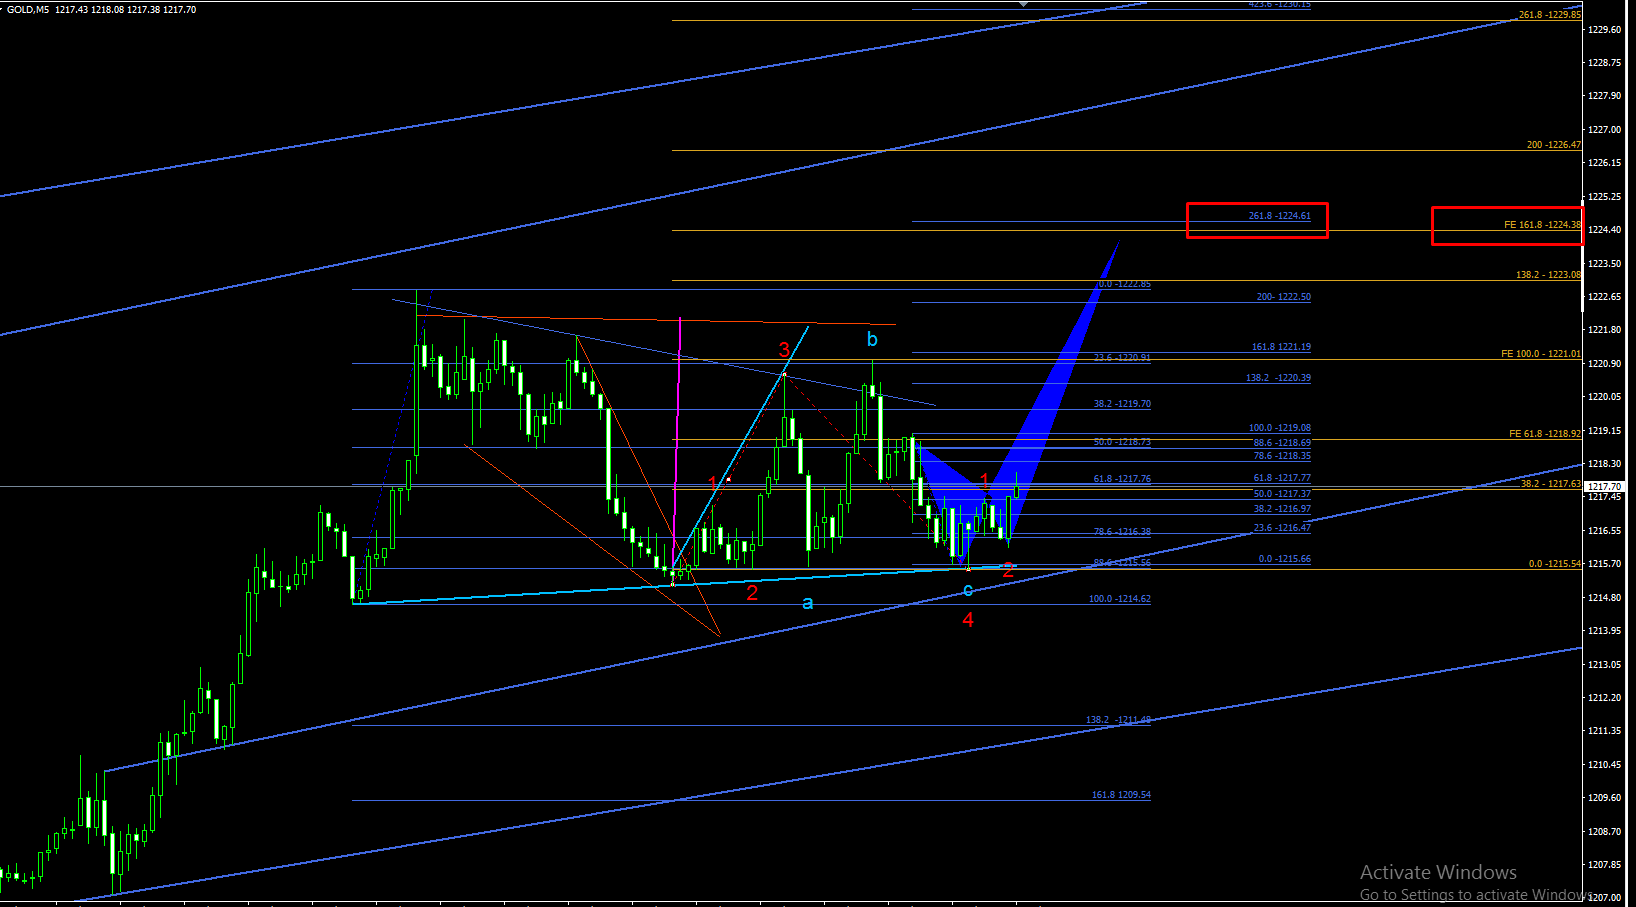This screenshot has width=1636, height=907.
Task: Click the current price tag 1217.70
Action: (1604, 486)
